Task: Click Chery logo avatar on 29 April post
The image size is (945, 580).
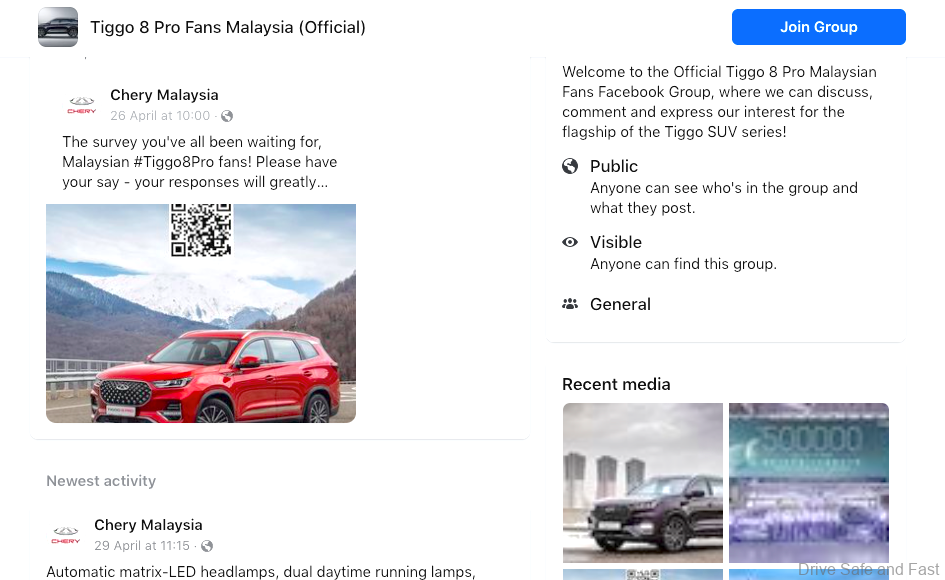Action: pos(66,535)
